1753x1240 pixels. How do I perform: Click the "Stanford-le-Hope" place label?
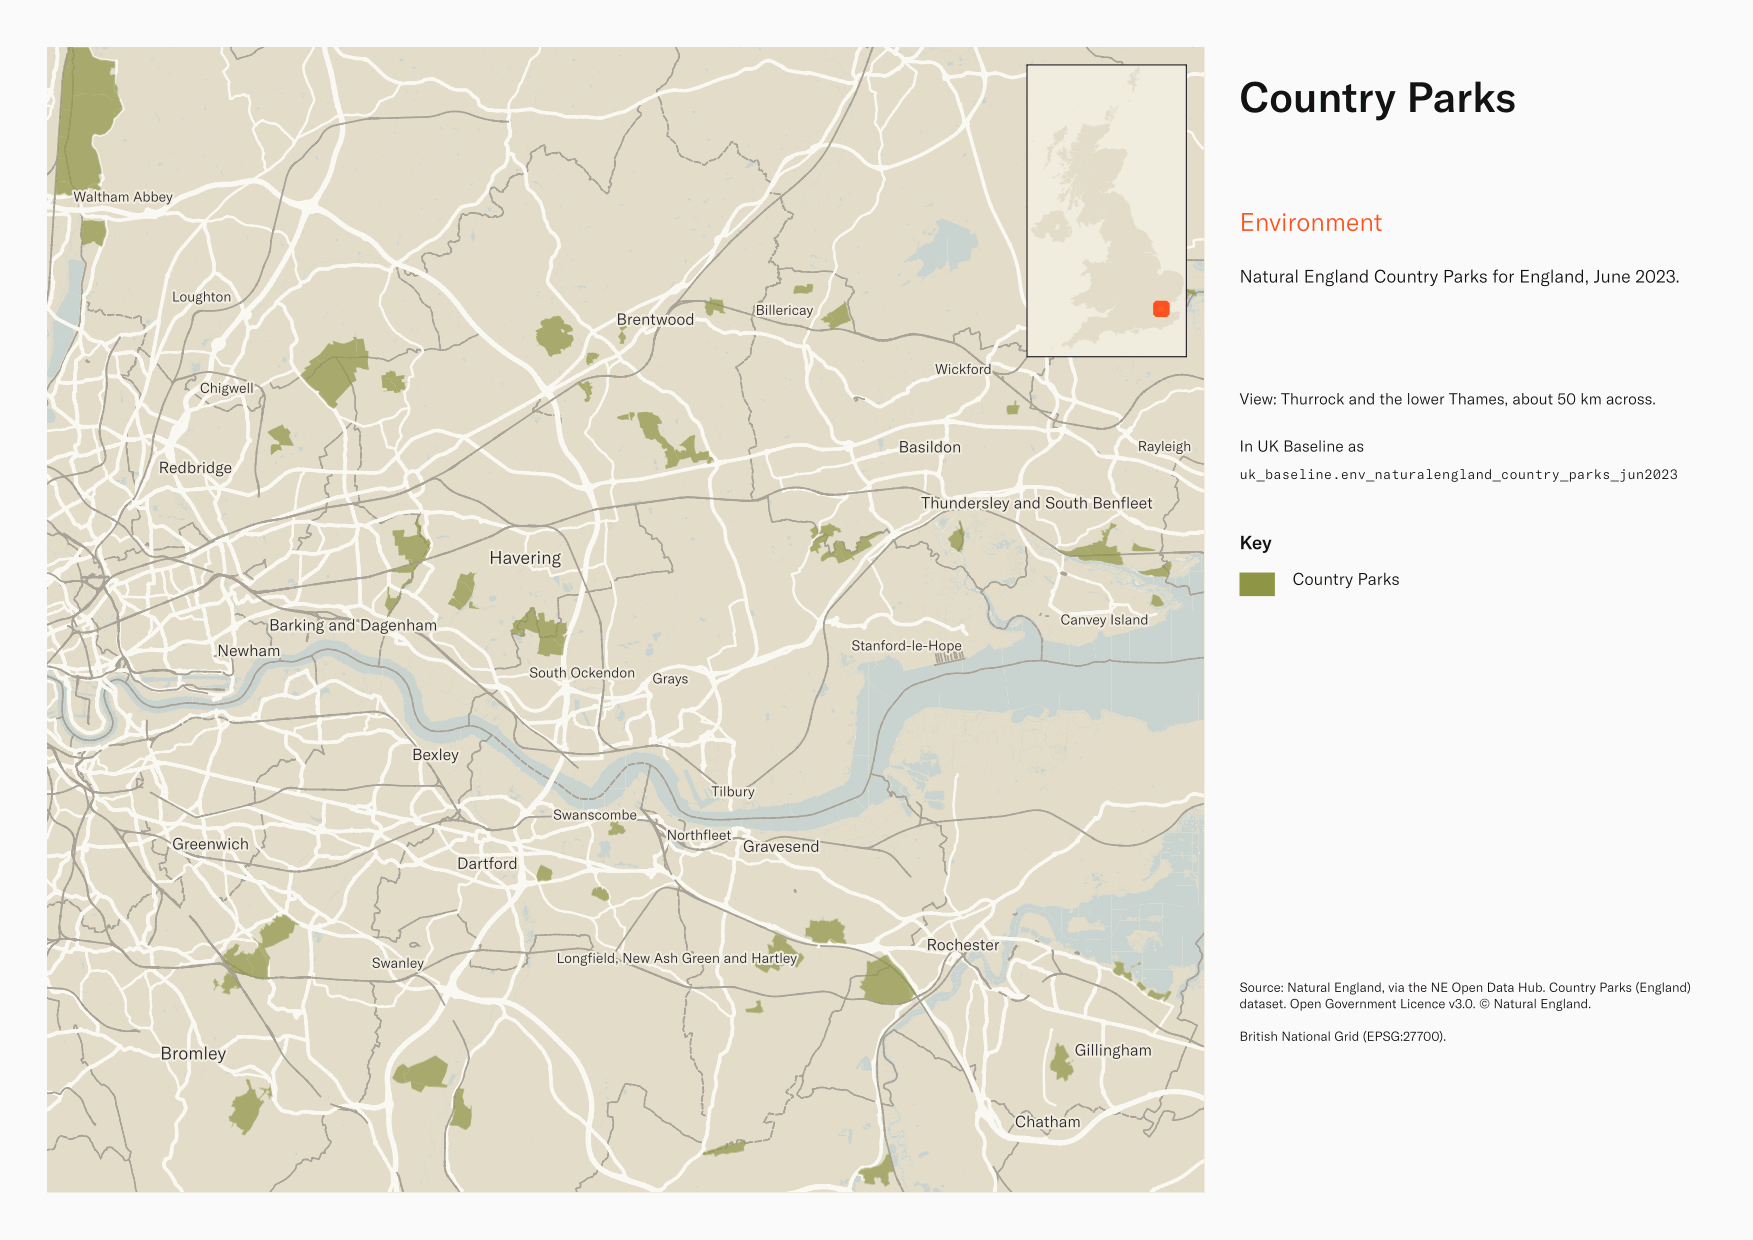pos(906,646)
